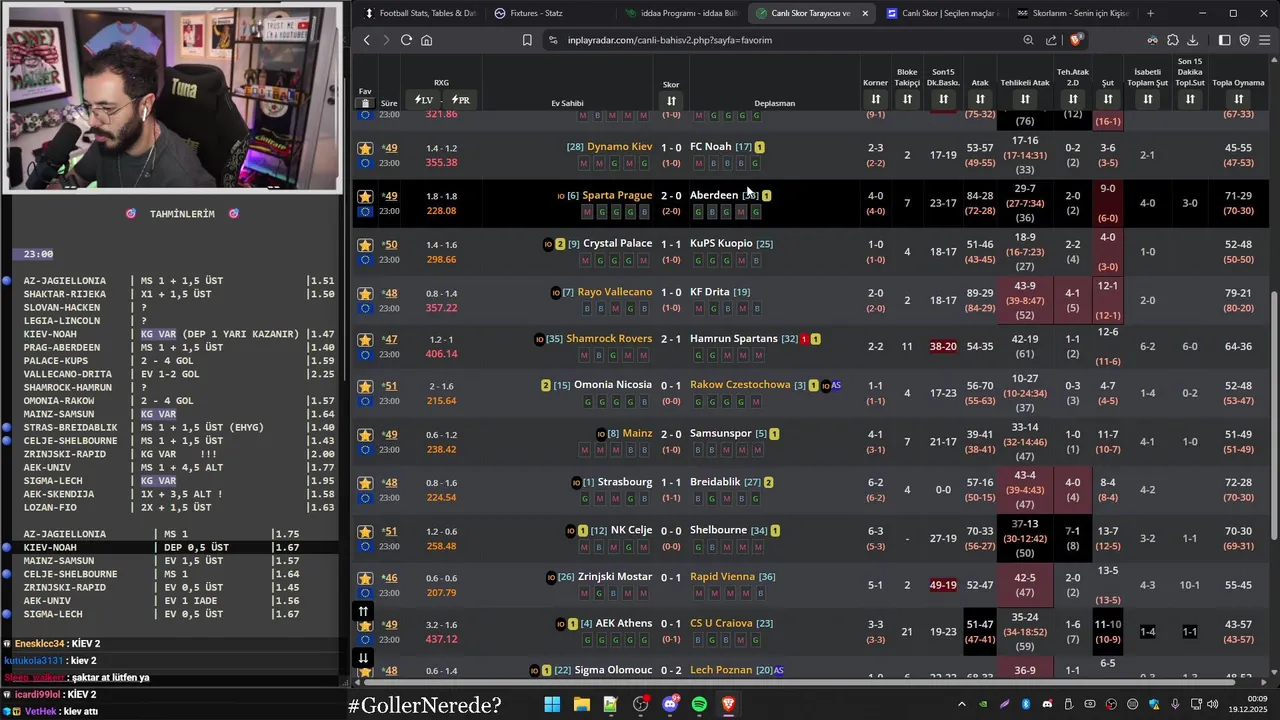The height and width of the screenshot is (720, 1280).
Task: Open a new browser tab
Action: pos(1150,13)
